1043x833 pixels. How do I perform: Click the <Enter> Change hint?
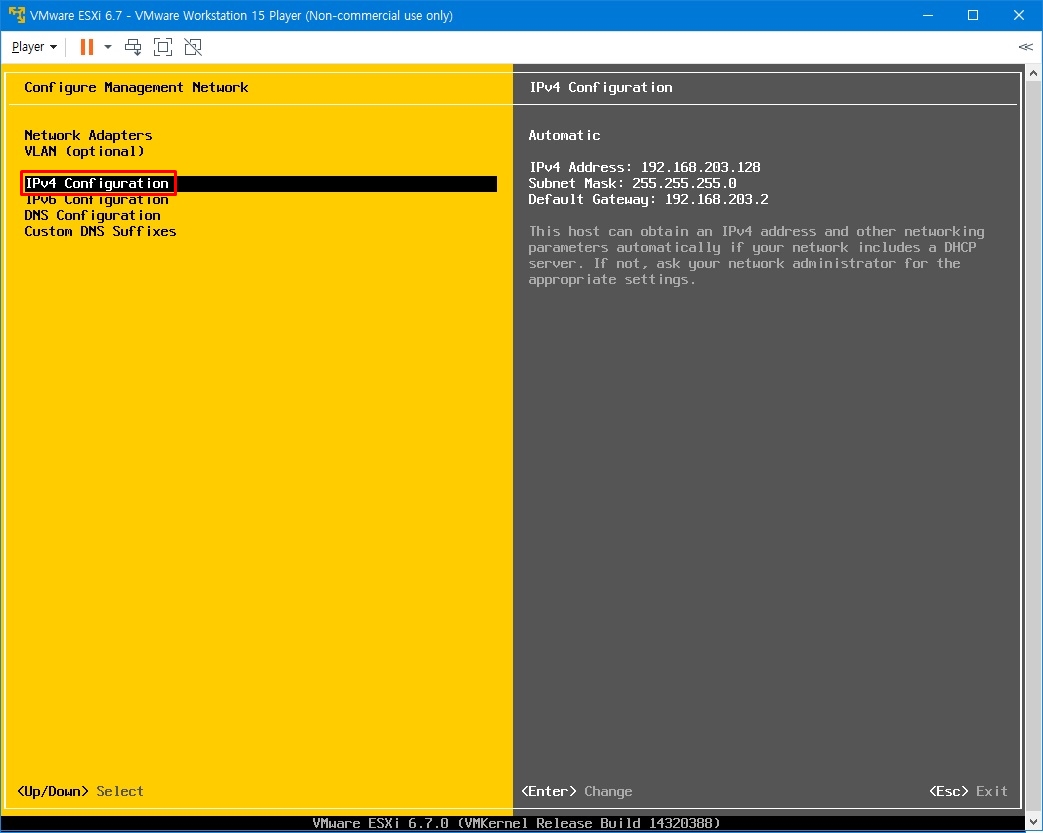pos(577,791)
